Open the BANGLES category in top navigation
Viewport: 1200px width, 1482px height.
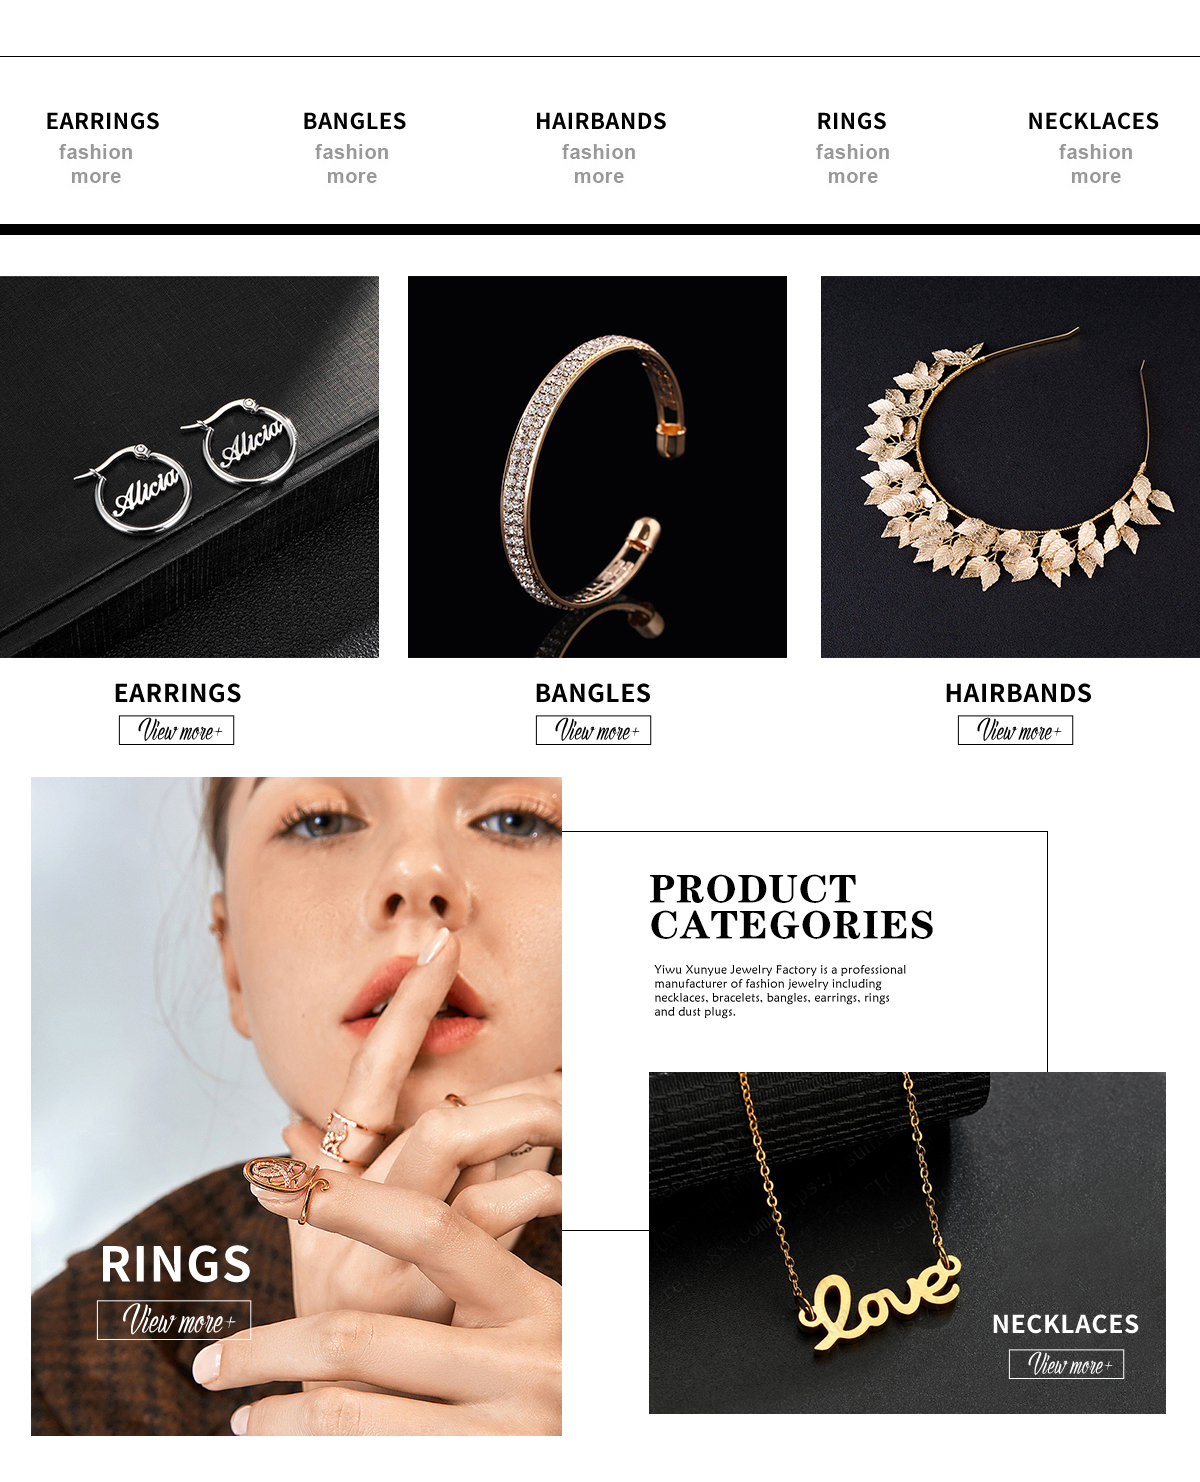point(355,122)
